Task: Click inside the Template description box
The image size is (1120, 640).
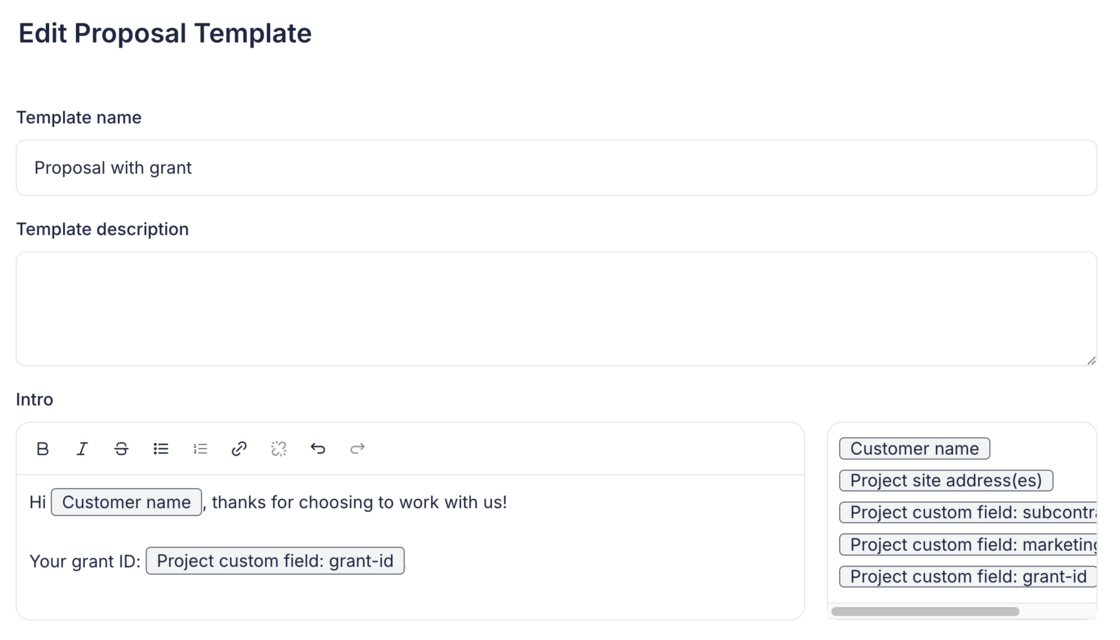Action: [x=556, y=305]
